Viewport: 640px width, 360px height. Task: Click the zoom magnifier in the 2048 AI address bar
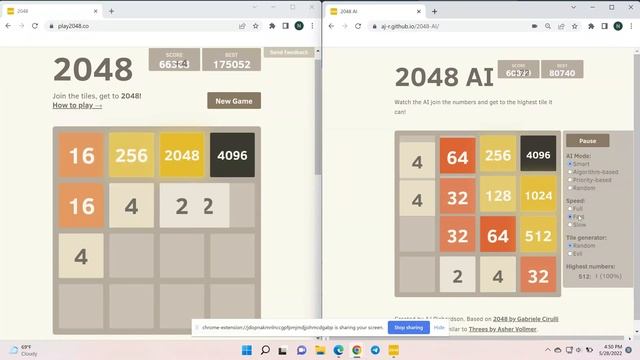[548, 26]
